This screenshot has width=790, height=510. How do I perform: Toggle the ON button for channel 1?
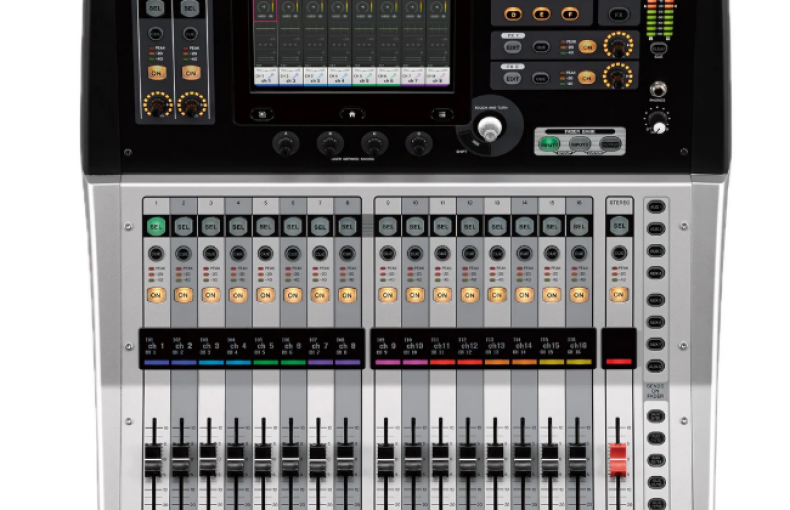(155, 295)
